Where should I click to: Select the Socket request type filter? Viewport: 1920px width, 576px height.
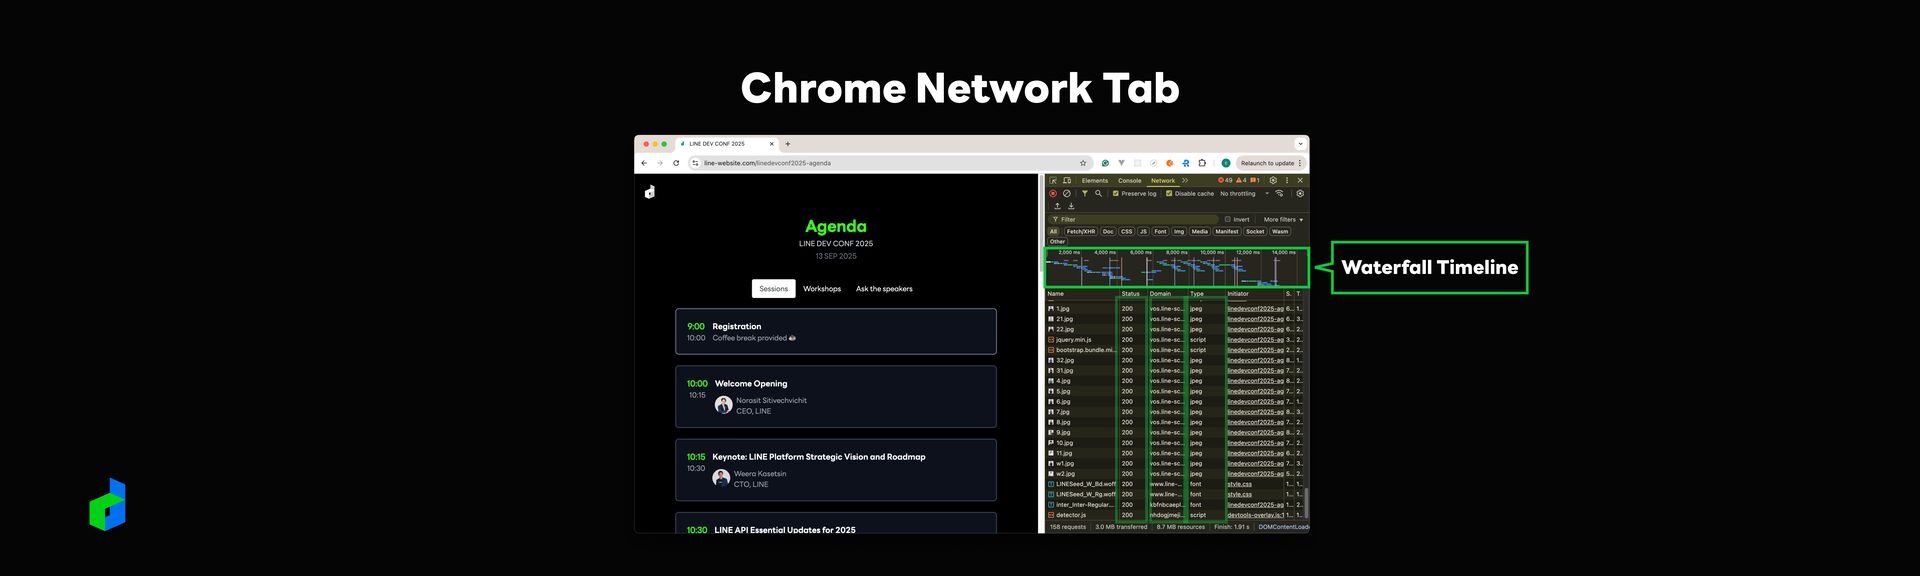pyautogui.click(x=1255, y=231)
